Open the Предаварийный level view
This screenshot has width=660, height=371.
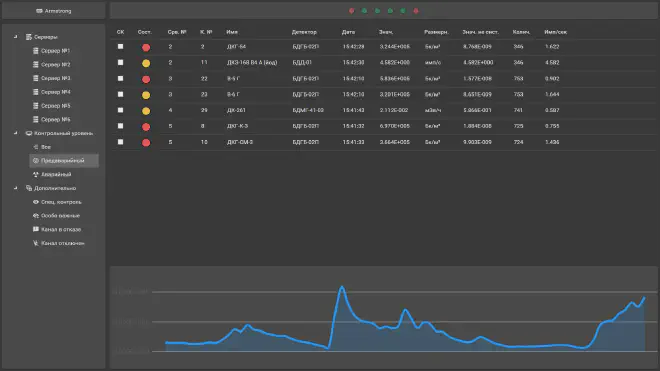64,160
